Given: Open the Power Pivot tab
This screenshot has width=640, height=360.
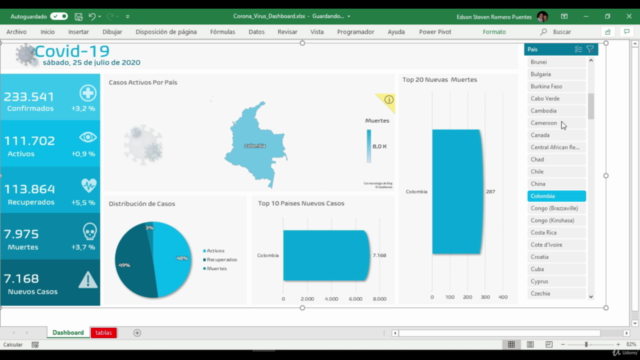Looking at the screenshot, I should (435, 32).
